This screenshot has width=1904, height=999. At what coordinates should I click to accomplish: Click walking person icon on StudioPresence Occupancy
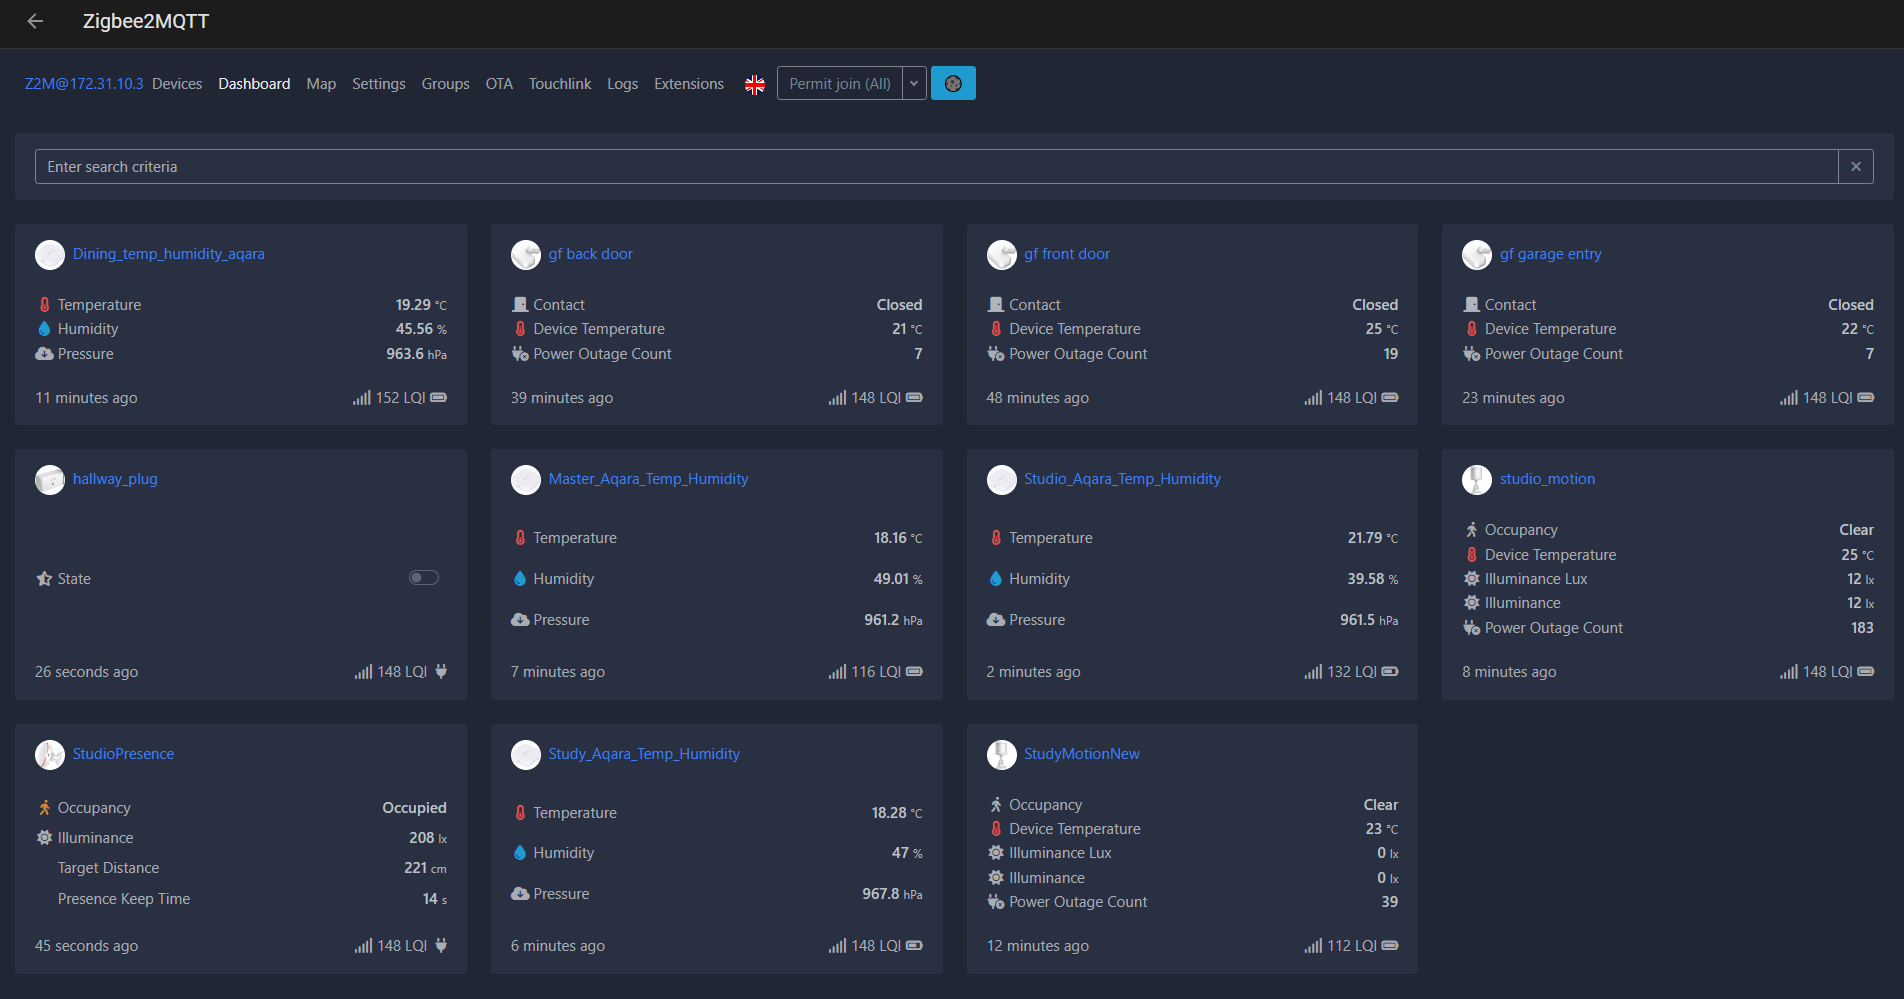tap(44, 807)
